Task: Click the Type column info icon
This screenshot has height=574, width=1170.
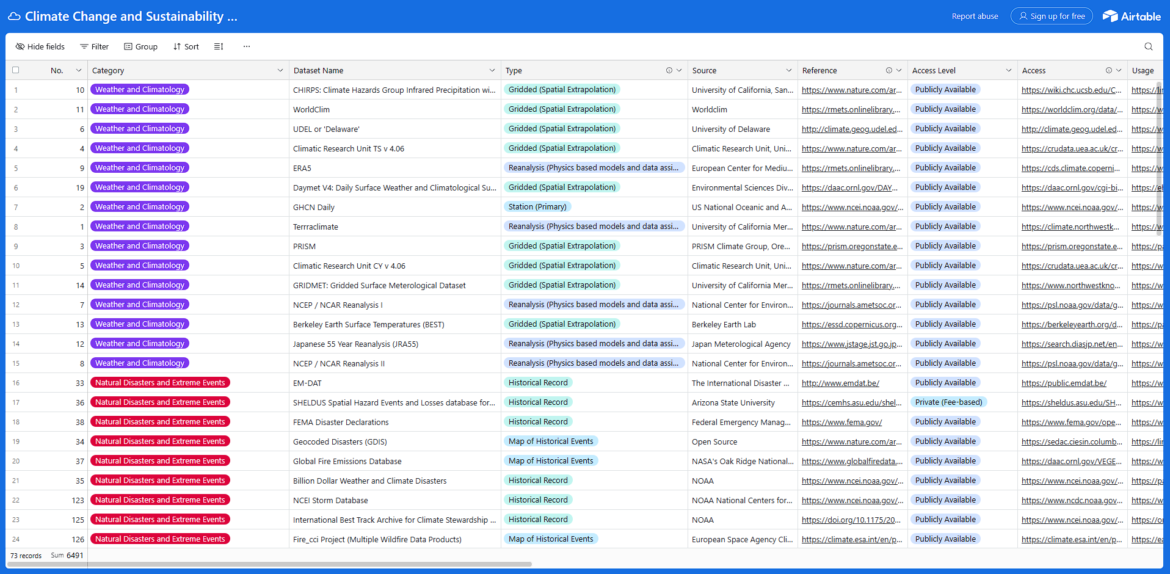Action: 669,70
